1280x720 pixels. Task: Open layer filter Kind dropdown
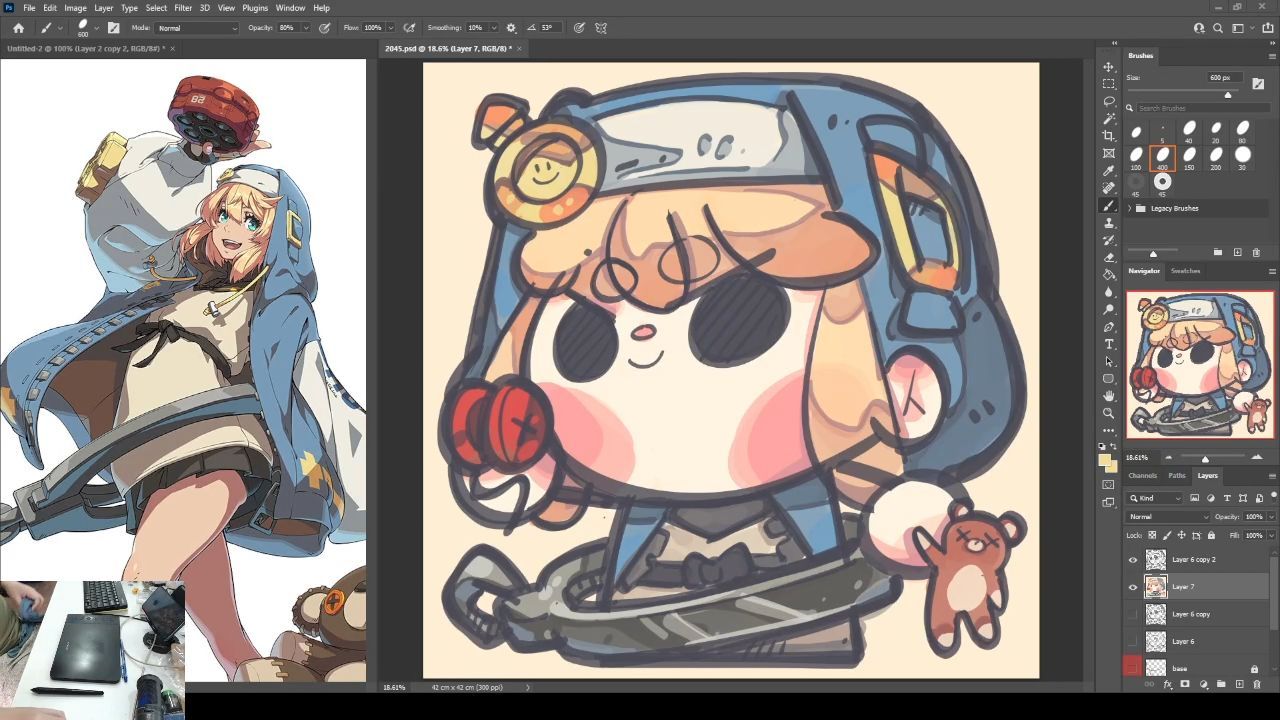coord(1155,498)
